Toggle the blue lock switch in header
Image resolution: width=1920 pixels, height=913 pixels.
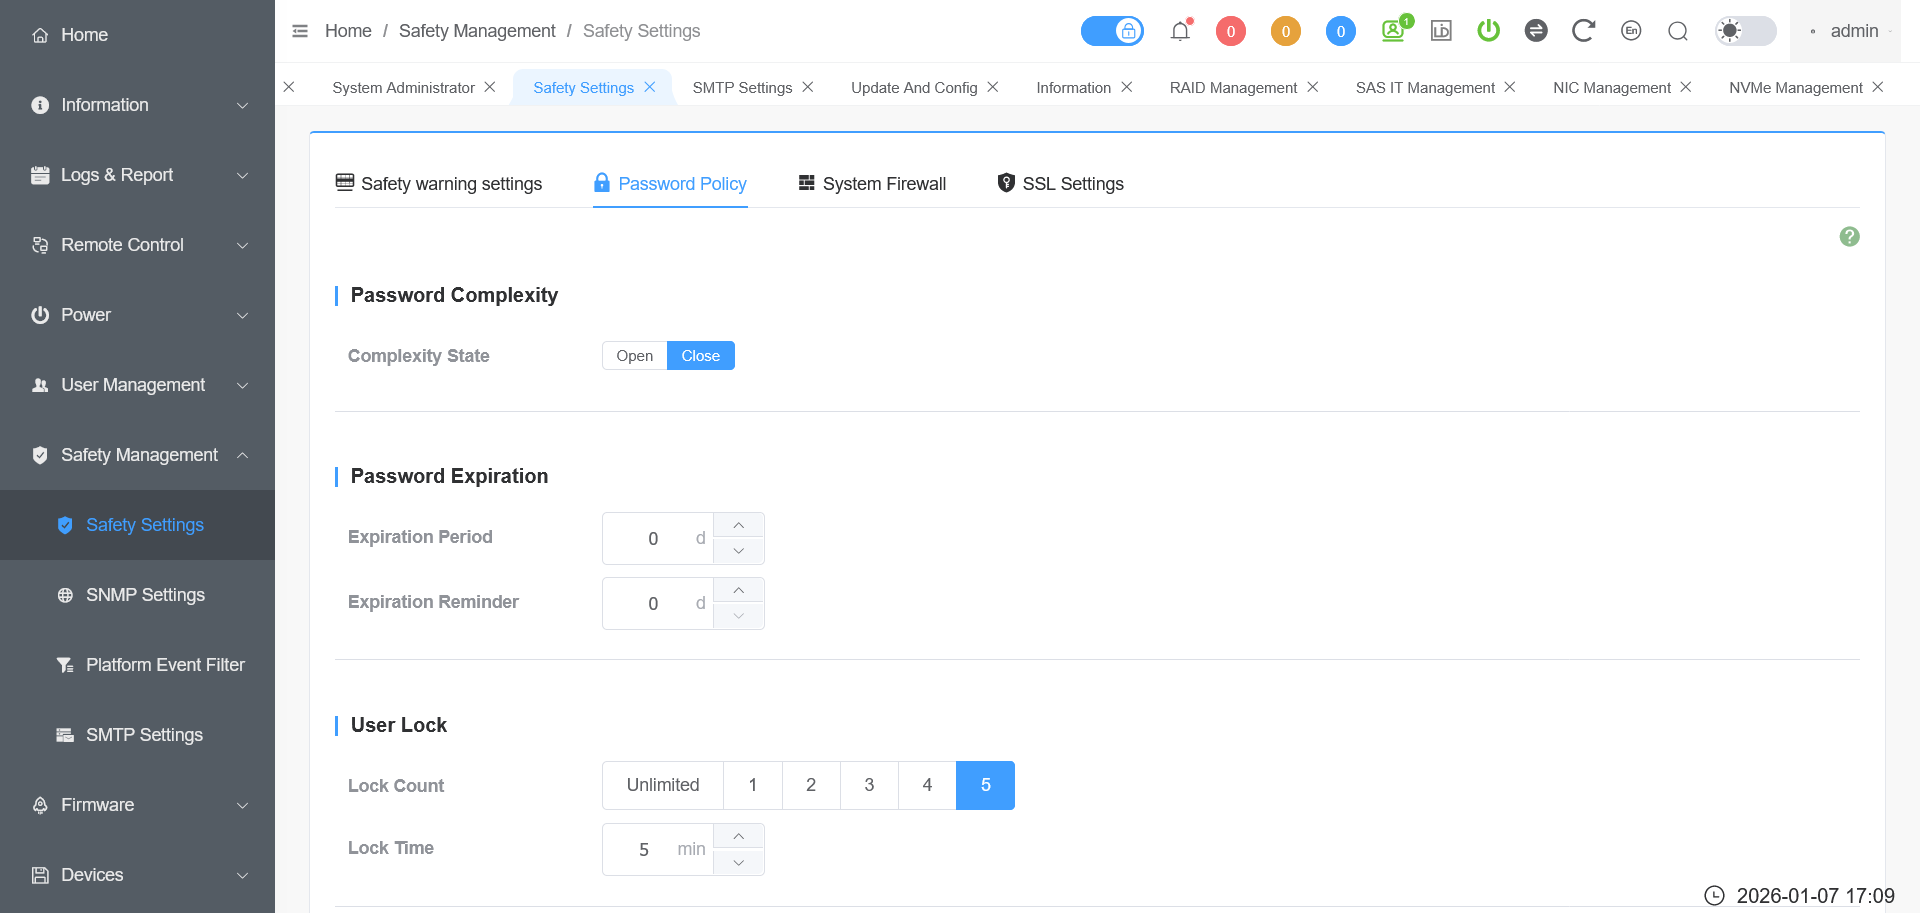[1112, 31]
